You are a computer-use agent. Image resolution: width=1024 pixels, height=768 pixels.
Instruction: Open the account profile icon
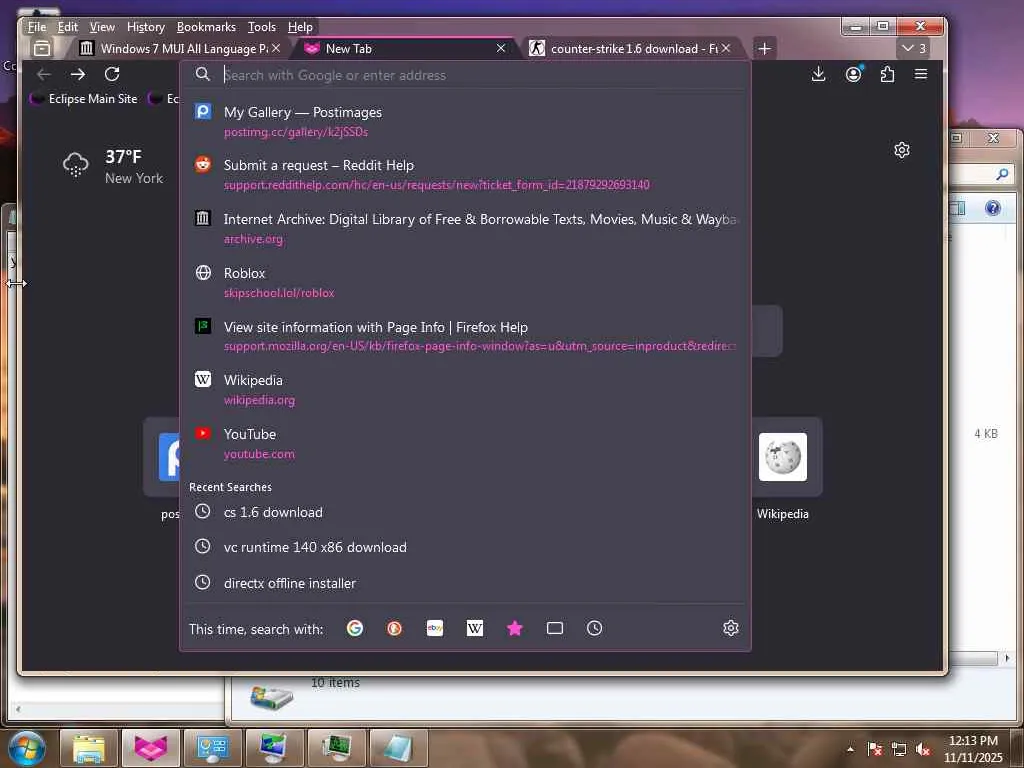854,74
